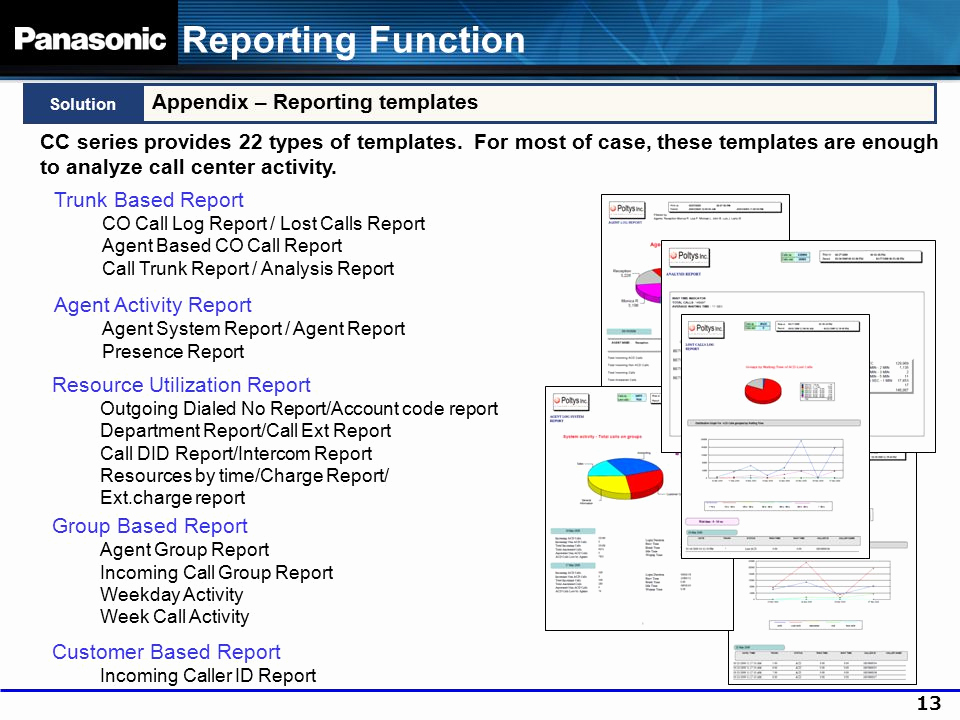Click the Poltys Inc logo on the Lost Calls Log page
Screen dimensions: 960x720
coord(705,329)
